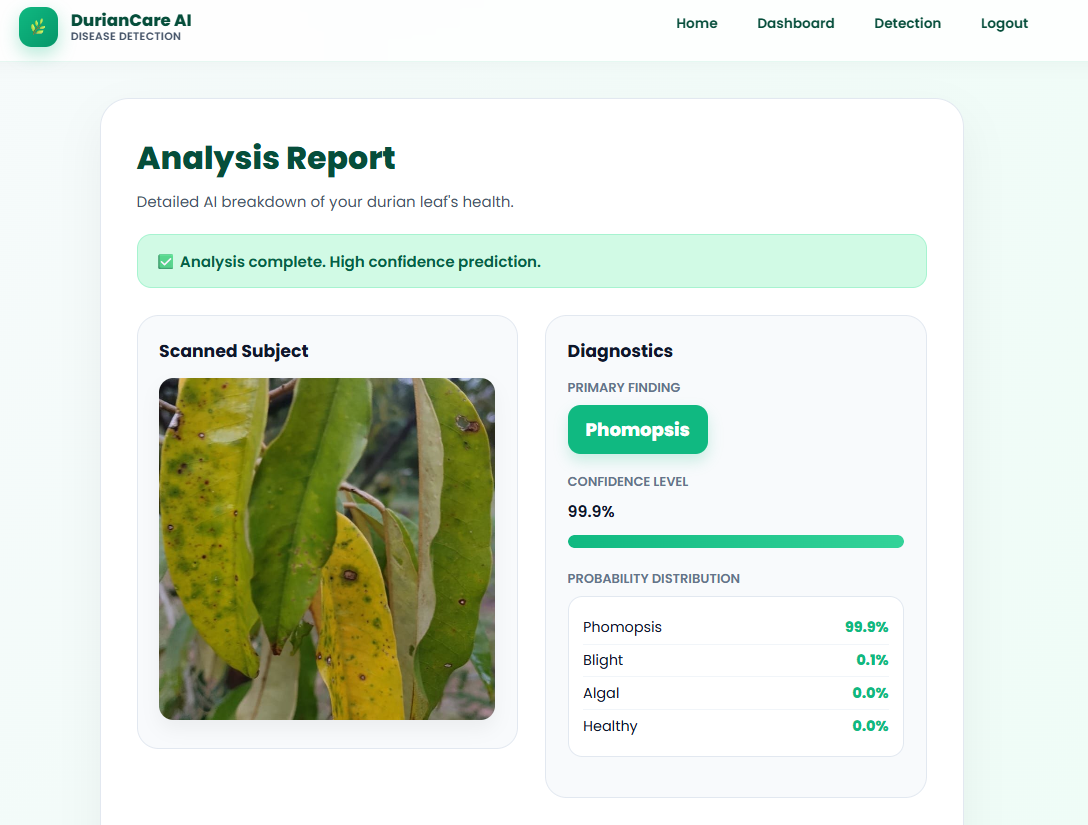Click the 'Scanned Subject' heading

pyautogui.click(x=233, y=351)
